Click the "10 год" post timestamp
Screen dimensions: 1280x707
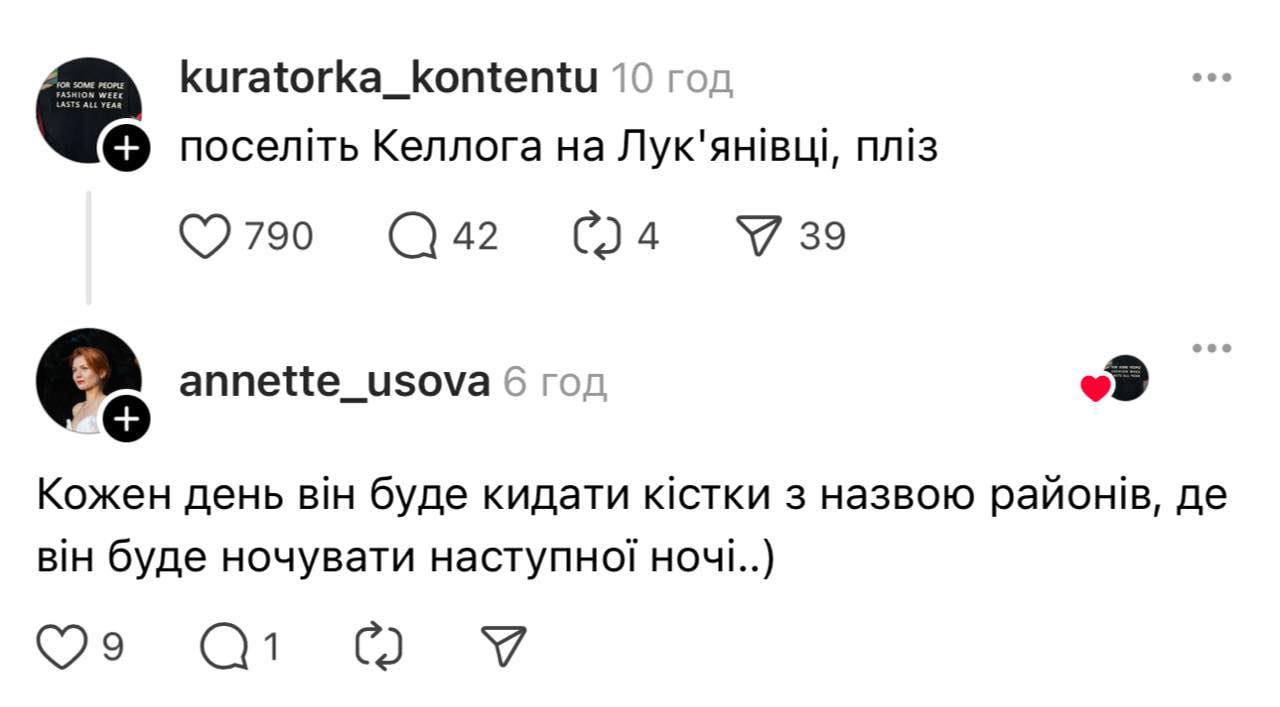pos(671,78)
